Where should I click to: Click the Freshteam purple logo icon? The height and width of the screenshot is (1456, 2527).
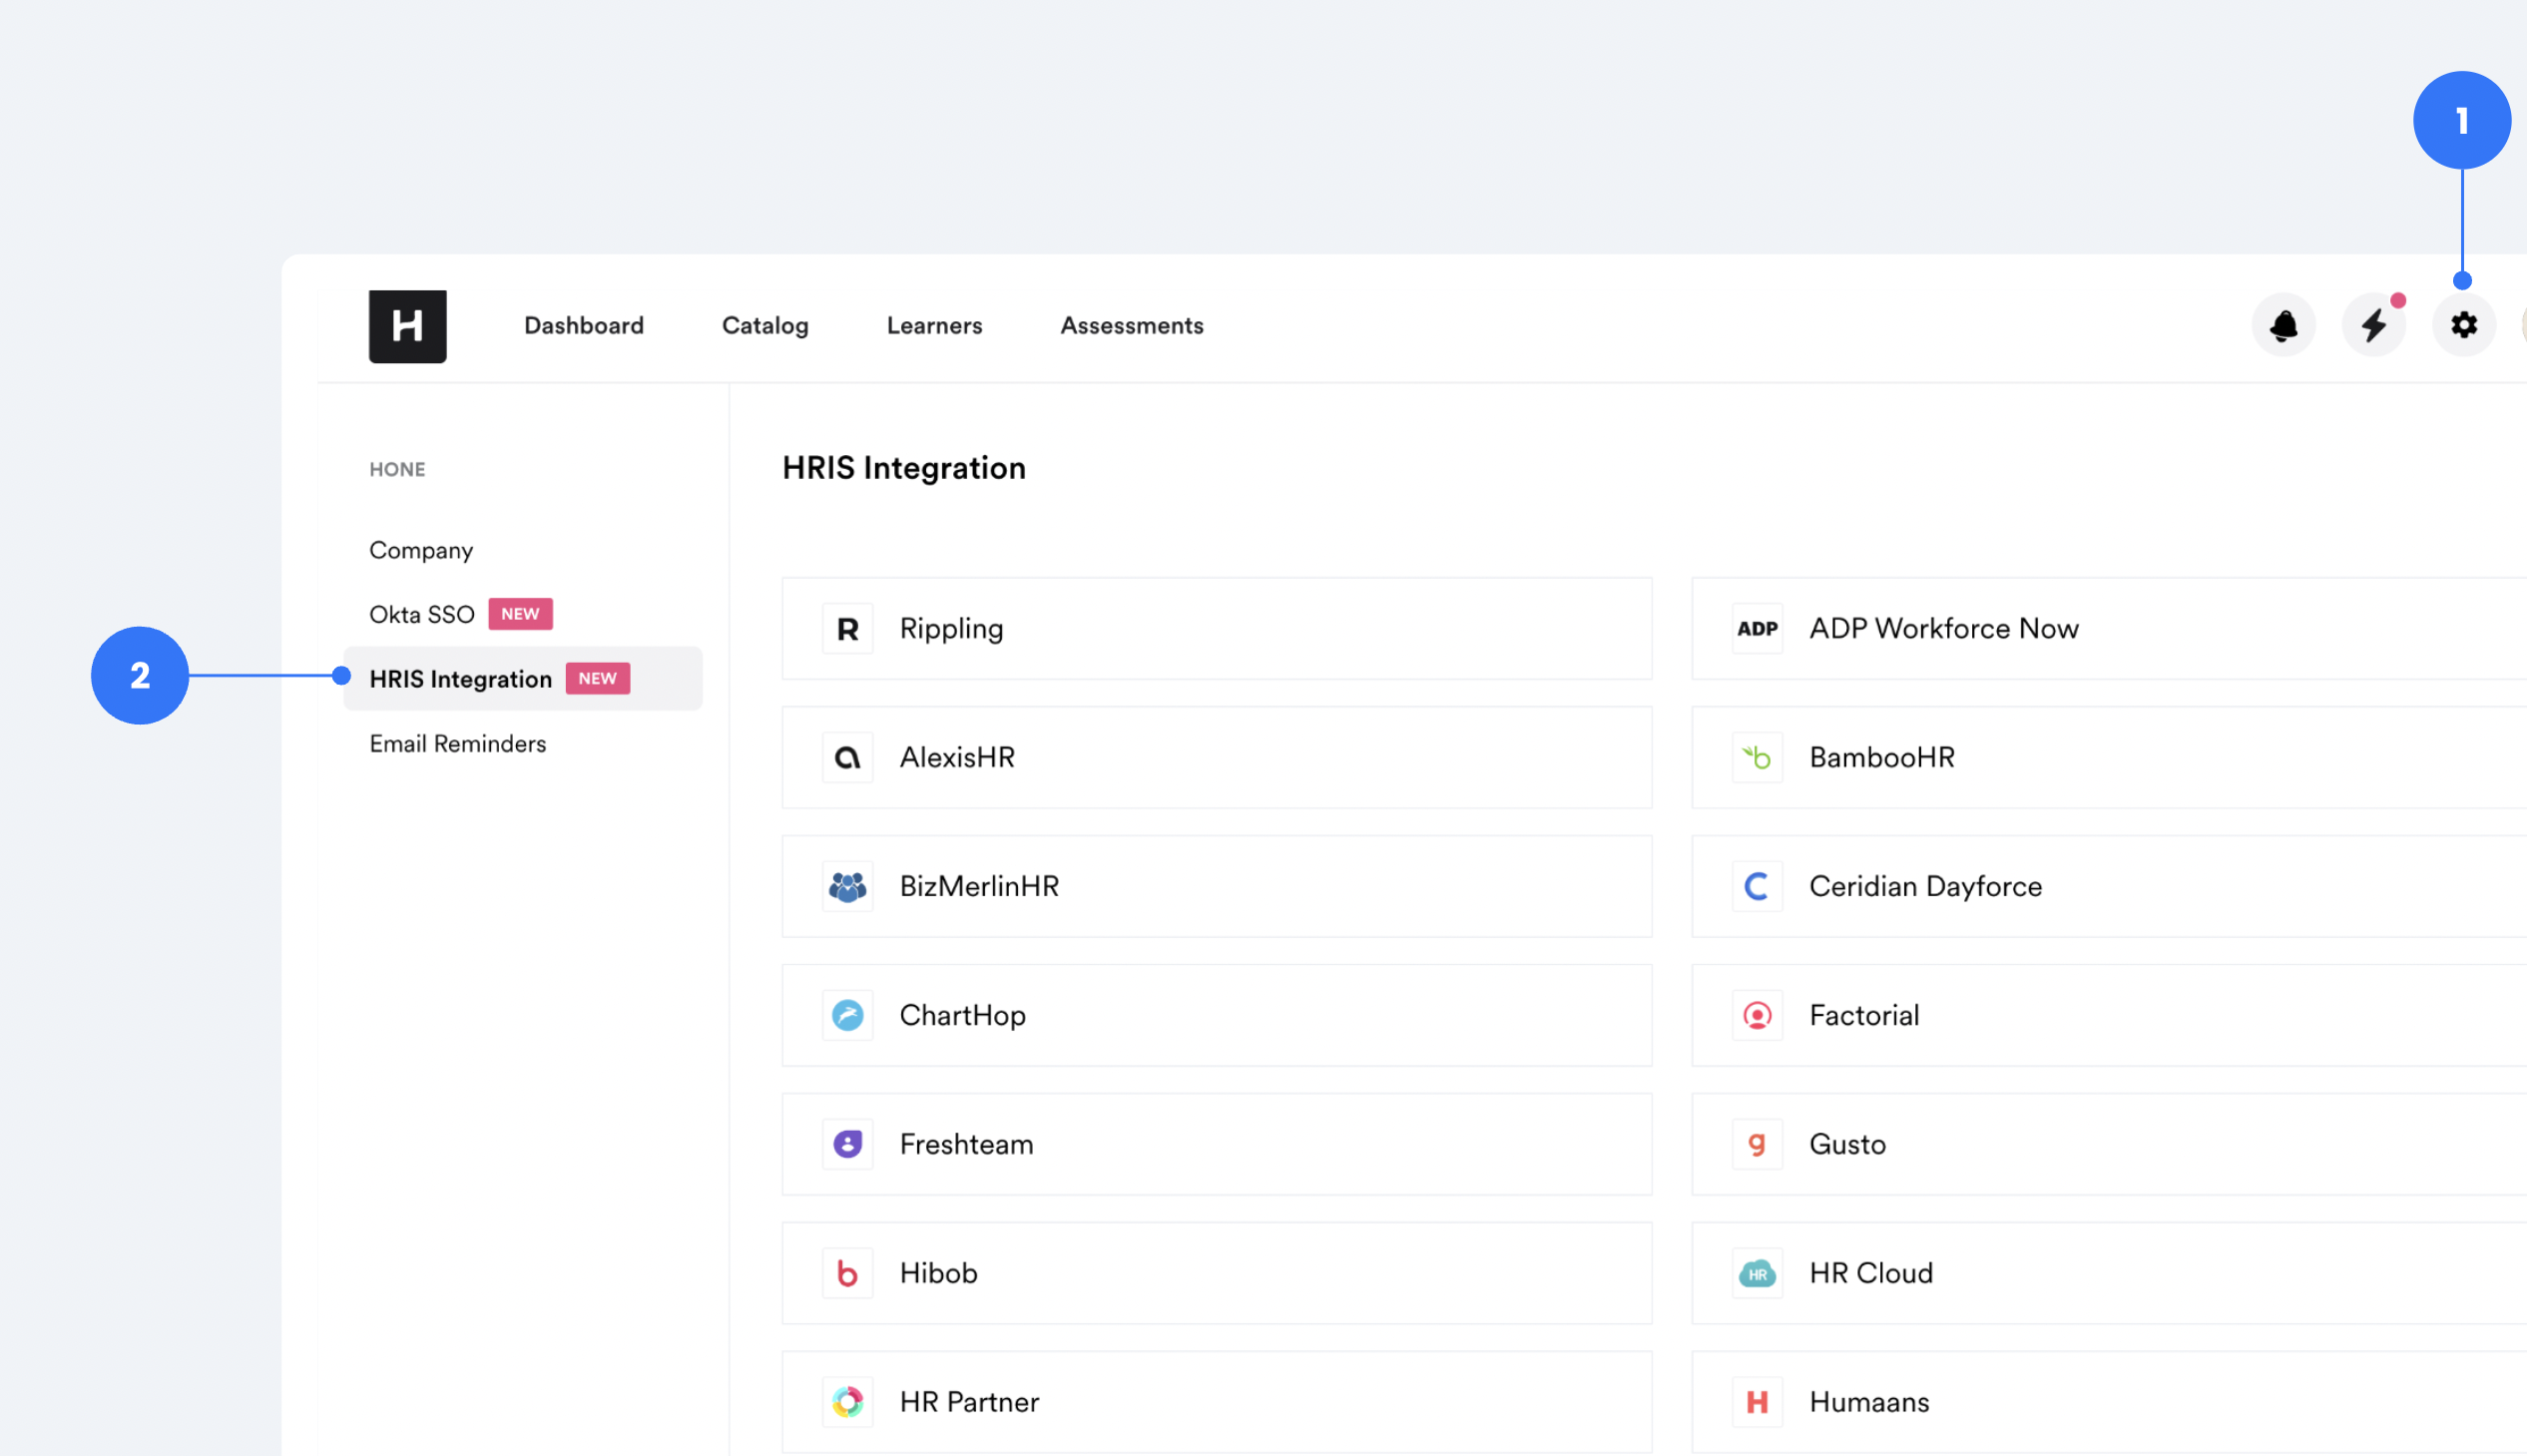847,1145
